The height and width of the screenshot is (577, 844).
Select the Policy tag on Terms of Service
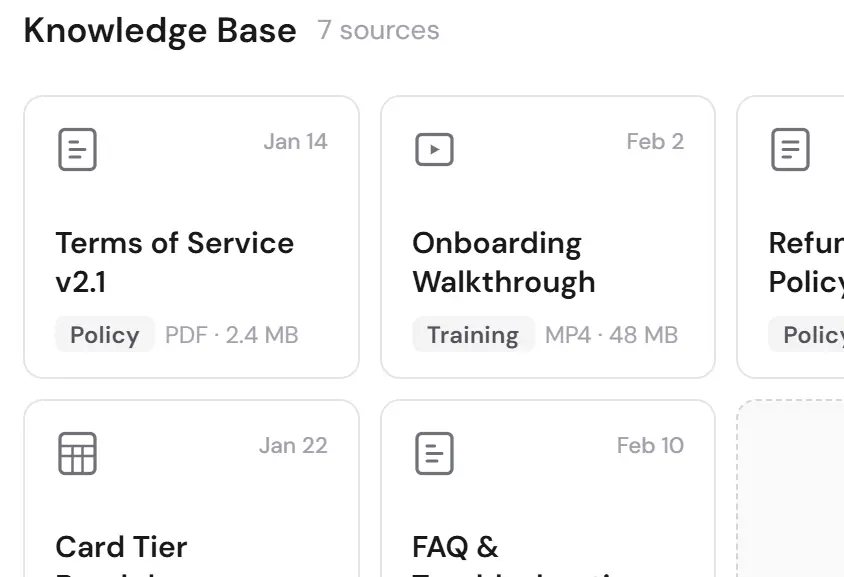click(105, 334)
